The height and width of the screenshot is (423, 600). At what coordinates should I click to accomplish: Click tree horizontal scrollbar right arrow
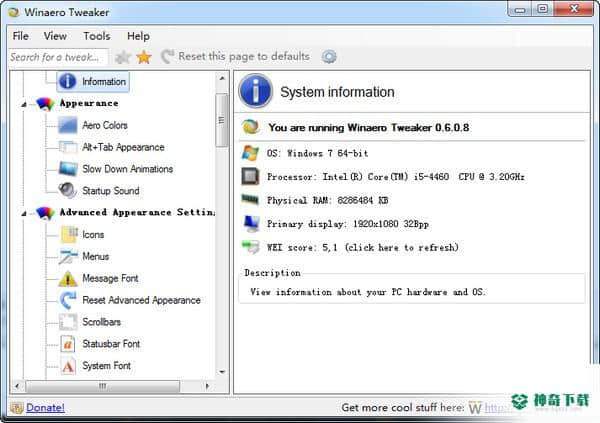point(207,386)
